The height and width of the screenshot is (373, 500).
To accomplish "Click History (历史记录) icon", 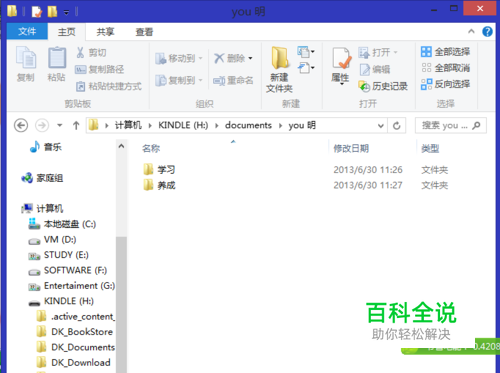I will (364, 86).
